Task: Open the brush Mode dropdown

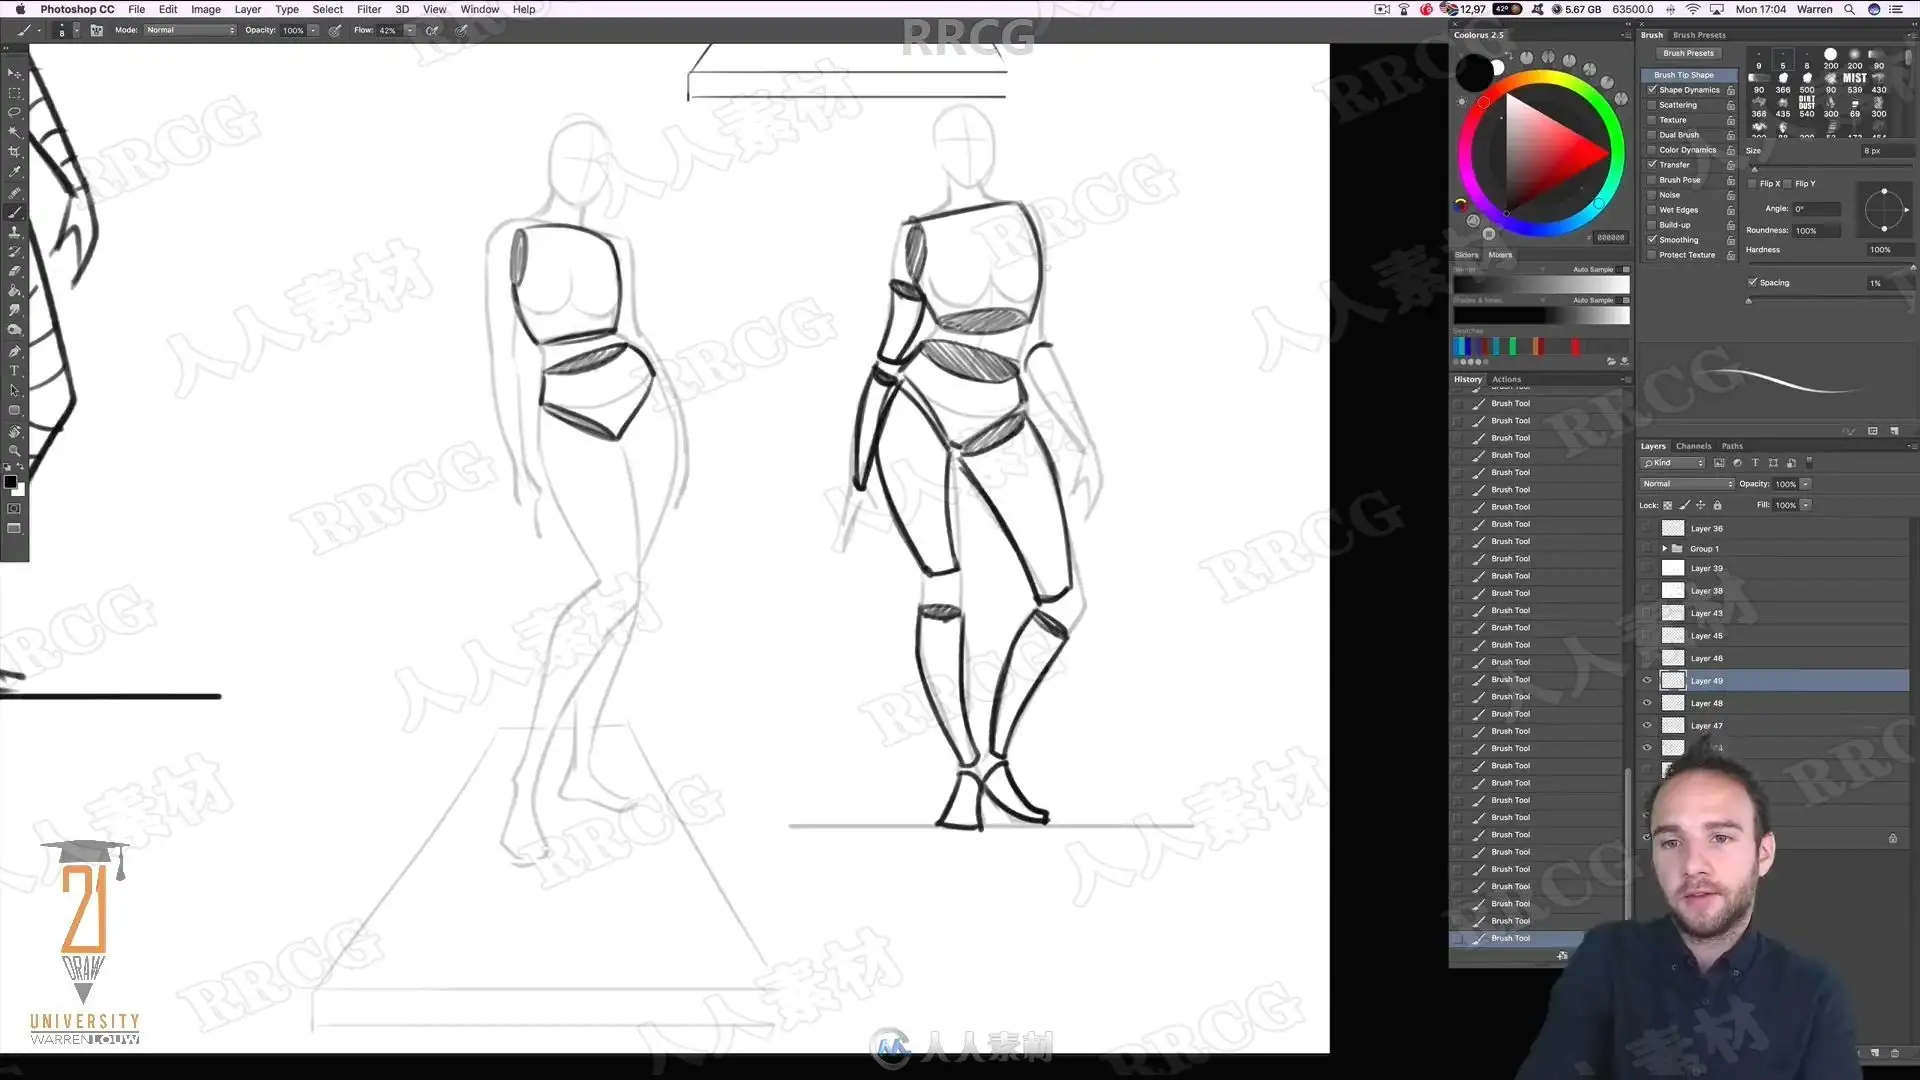Action: pyautogui.click(x=190, y=30)
